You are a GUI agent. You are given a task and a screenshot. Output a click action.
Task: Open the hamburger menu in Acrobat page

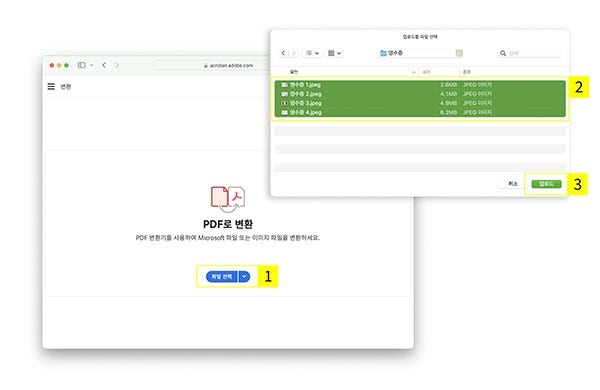point(51,86)
